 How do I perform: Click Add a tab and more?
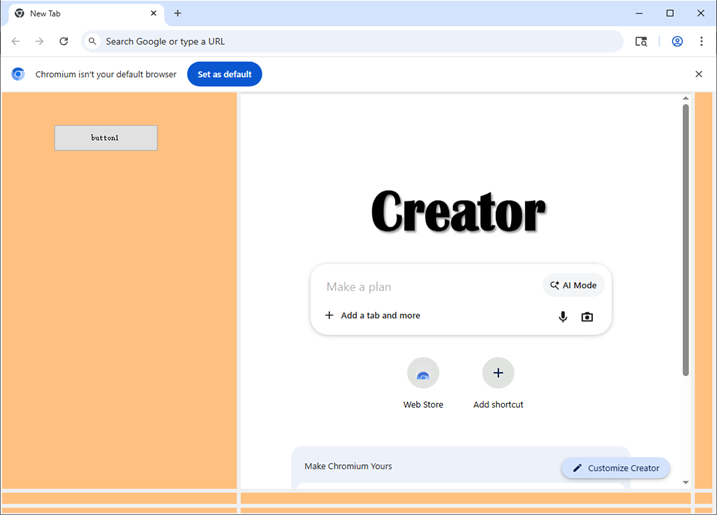pos(372,316)
